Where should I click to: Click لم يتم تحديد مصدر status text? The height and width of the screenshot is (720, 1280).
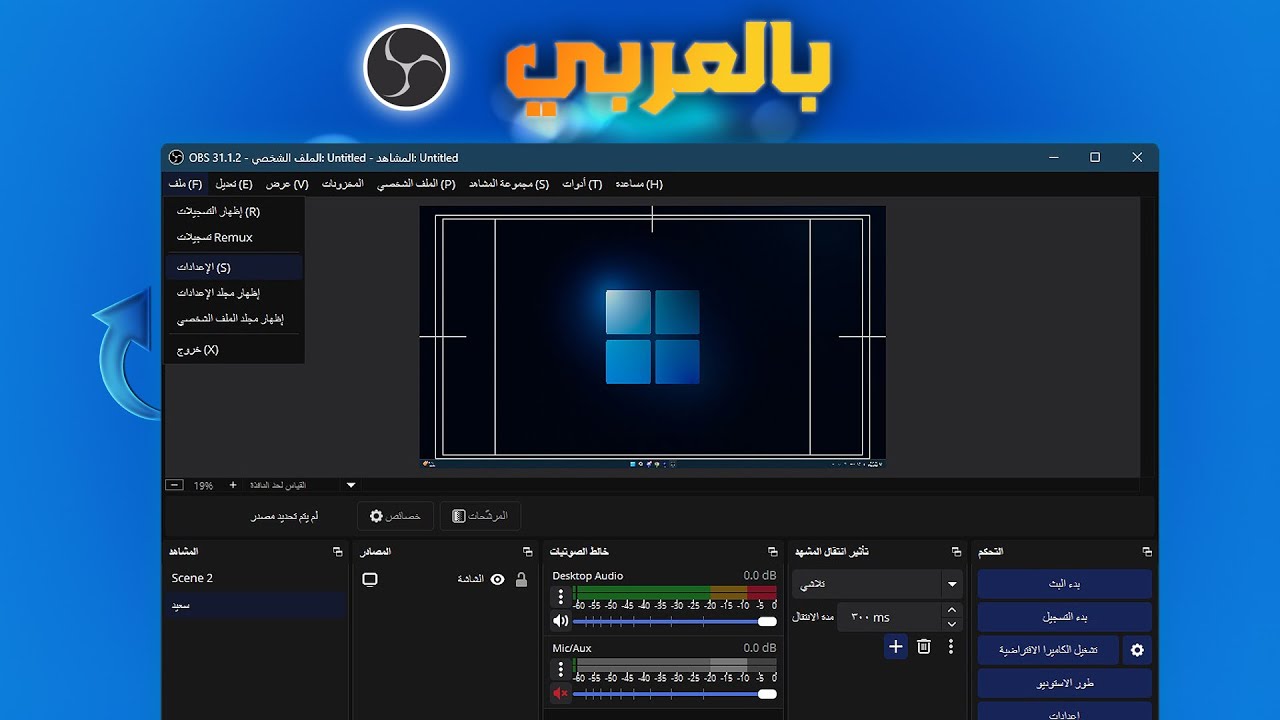coord(285,516)
